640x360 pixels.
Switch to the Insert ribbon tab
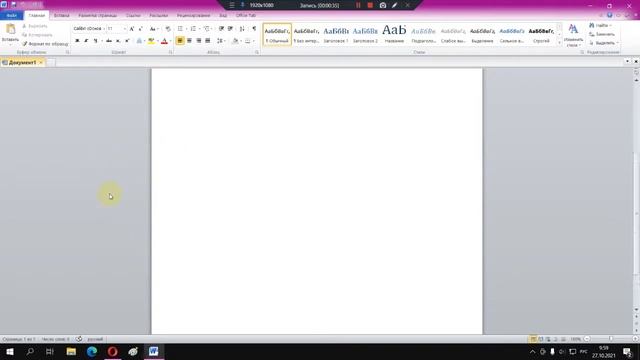[x=62, y=15]
